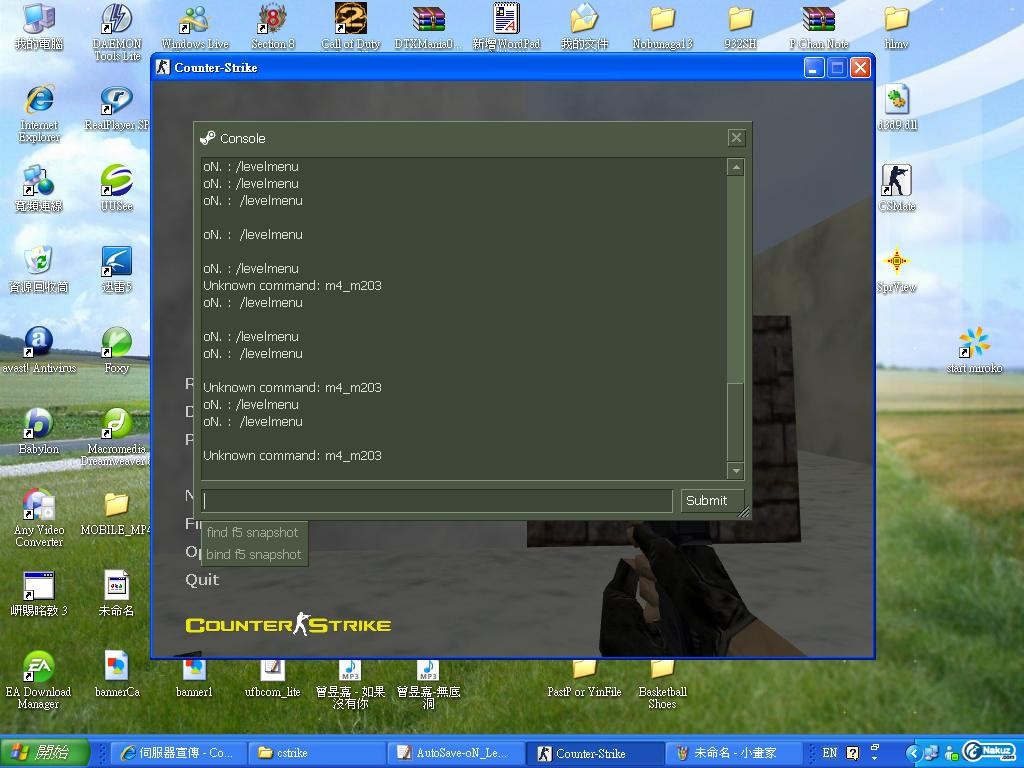This screenshot has width=1024, height=768.
Task: Open RealPlayer SP shortcut
Action: [x=117, y=108]
